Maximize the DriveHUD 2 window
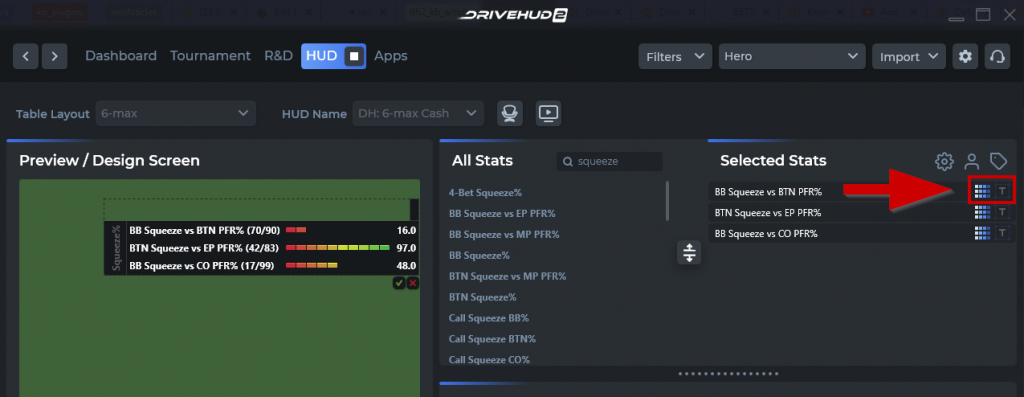Image resolution: width=1024 pixels, height=397 pixels. [983, 15]
